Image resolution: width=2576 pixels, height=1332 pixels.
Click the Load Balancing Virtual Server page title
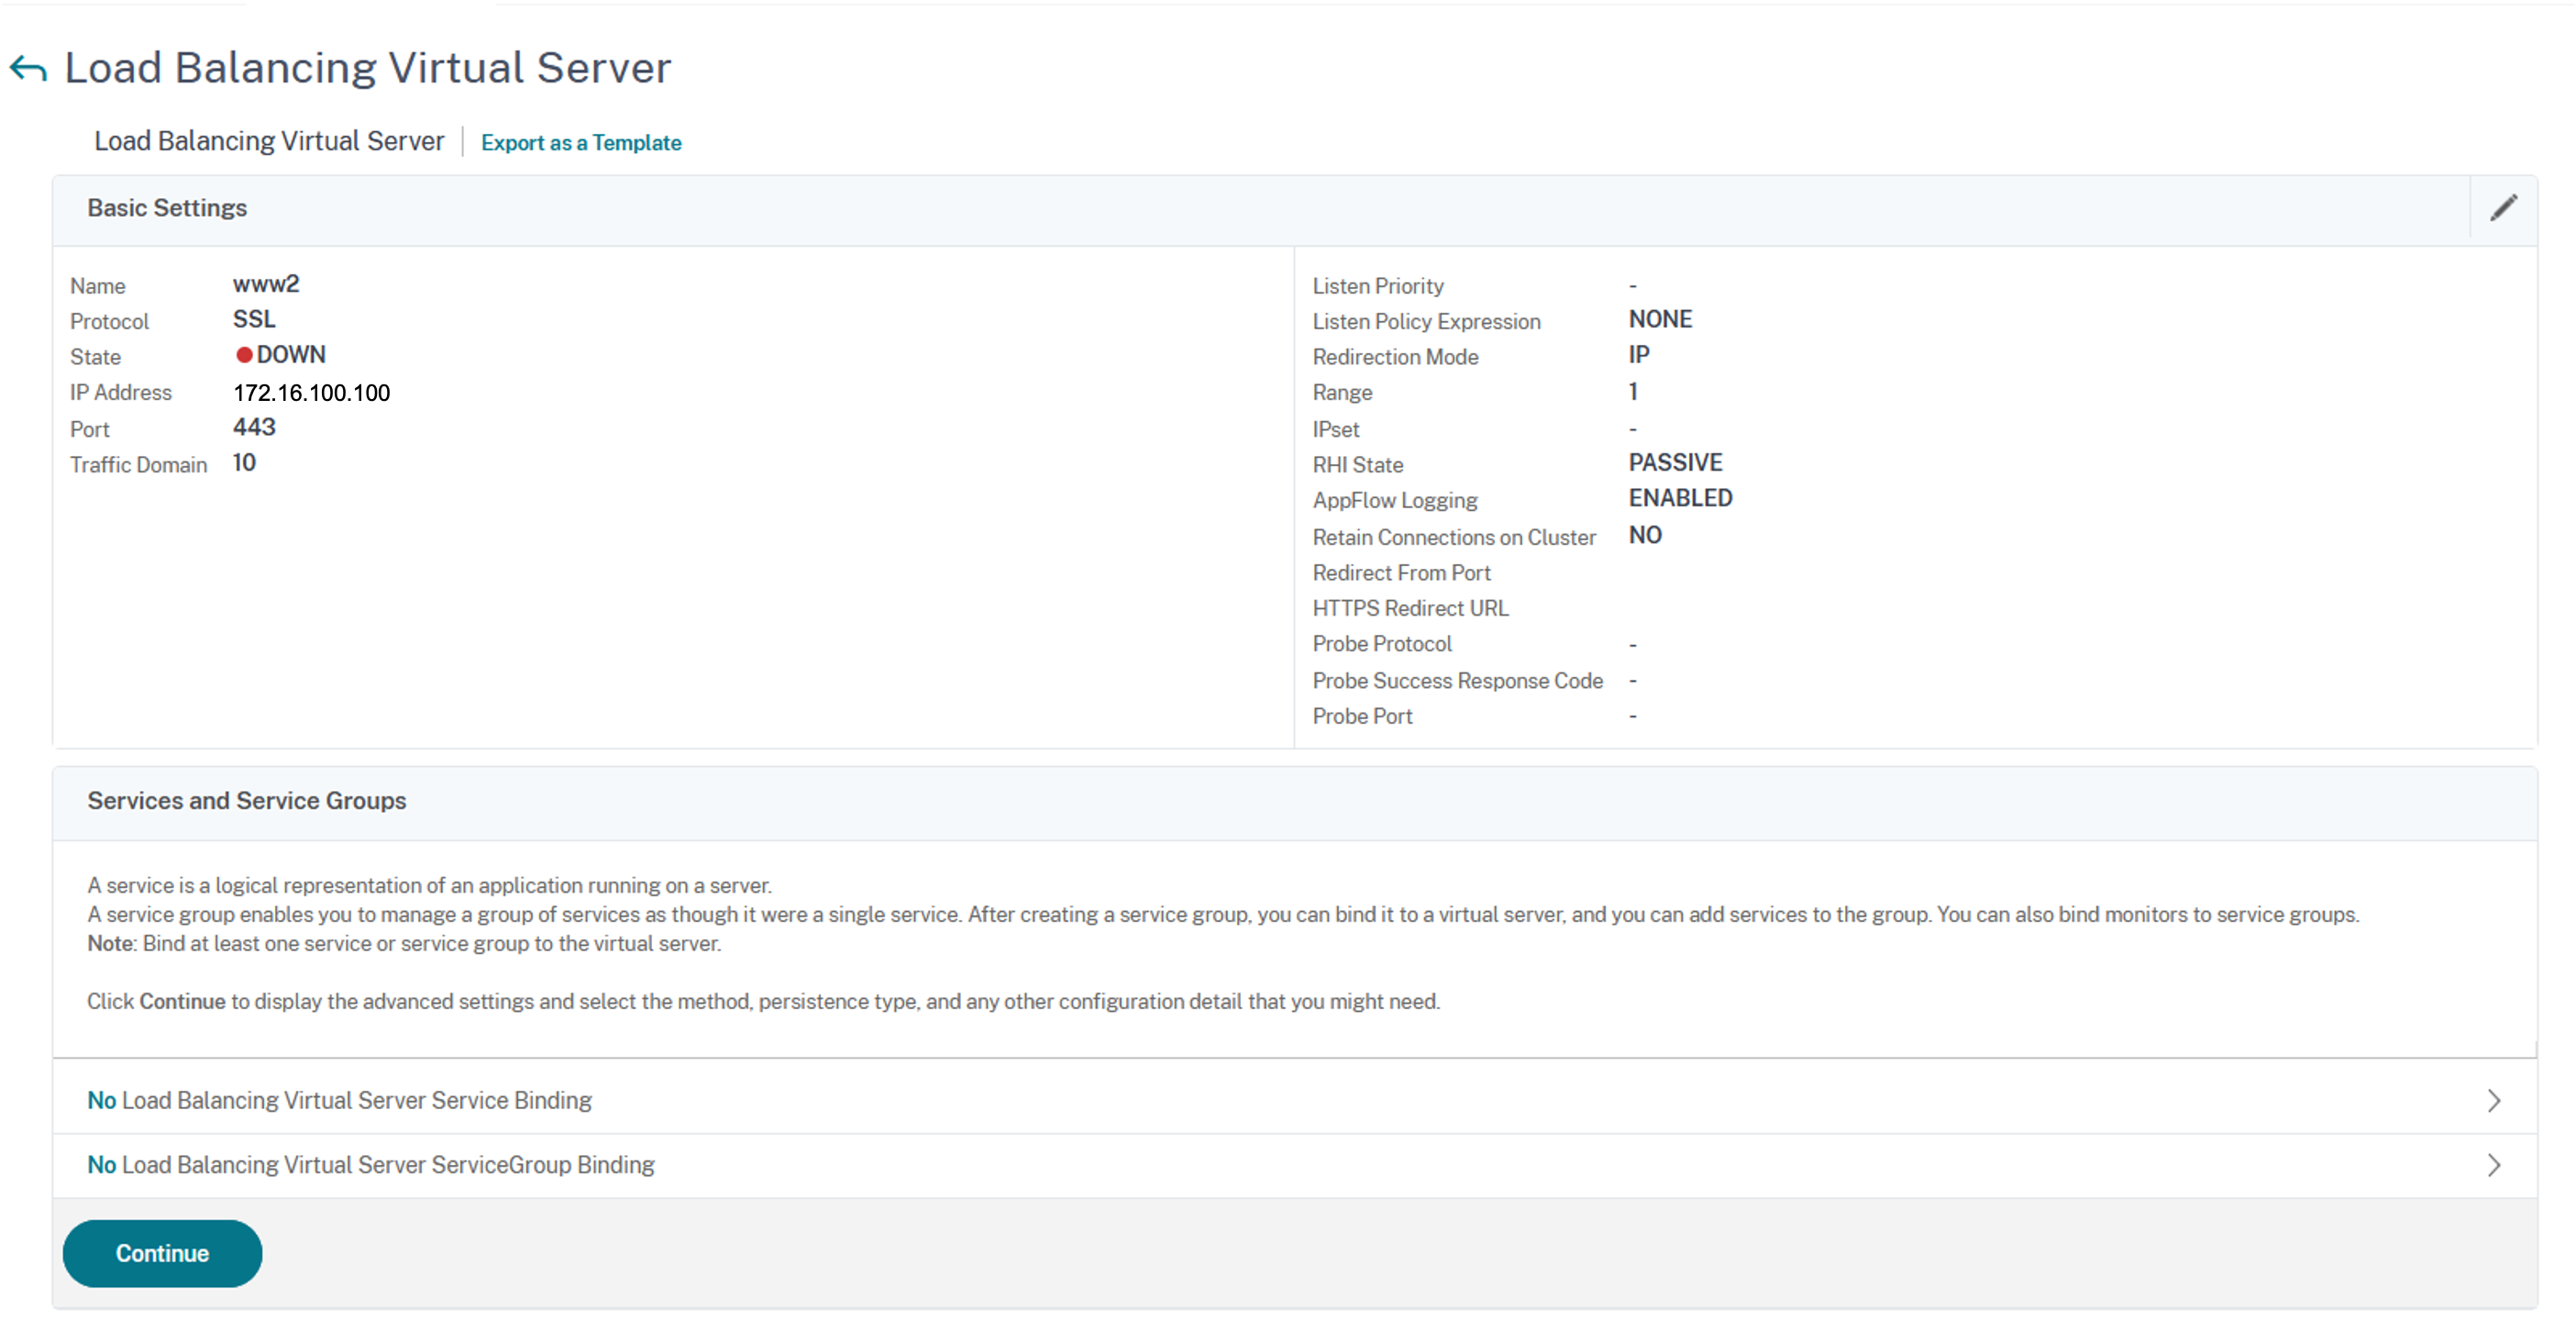point(367,68)
